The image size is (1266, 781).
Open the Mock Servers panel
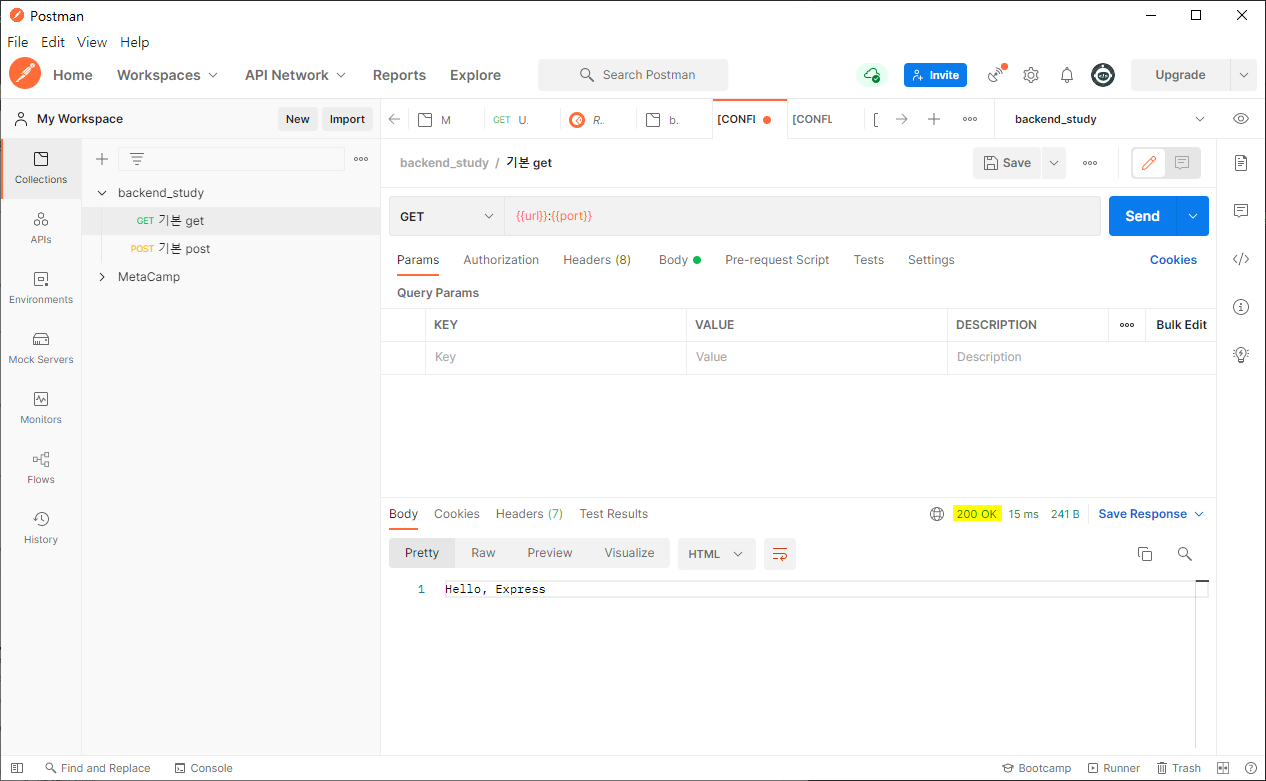click(41, 348)
